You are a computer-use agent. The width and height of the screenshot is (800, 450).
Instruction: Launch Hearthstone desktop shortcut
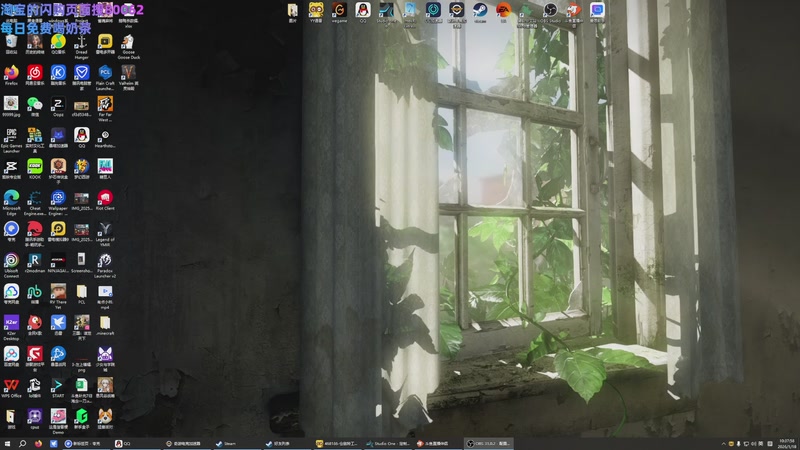pyautogui.click(x=105, y=137)
